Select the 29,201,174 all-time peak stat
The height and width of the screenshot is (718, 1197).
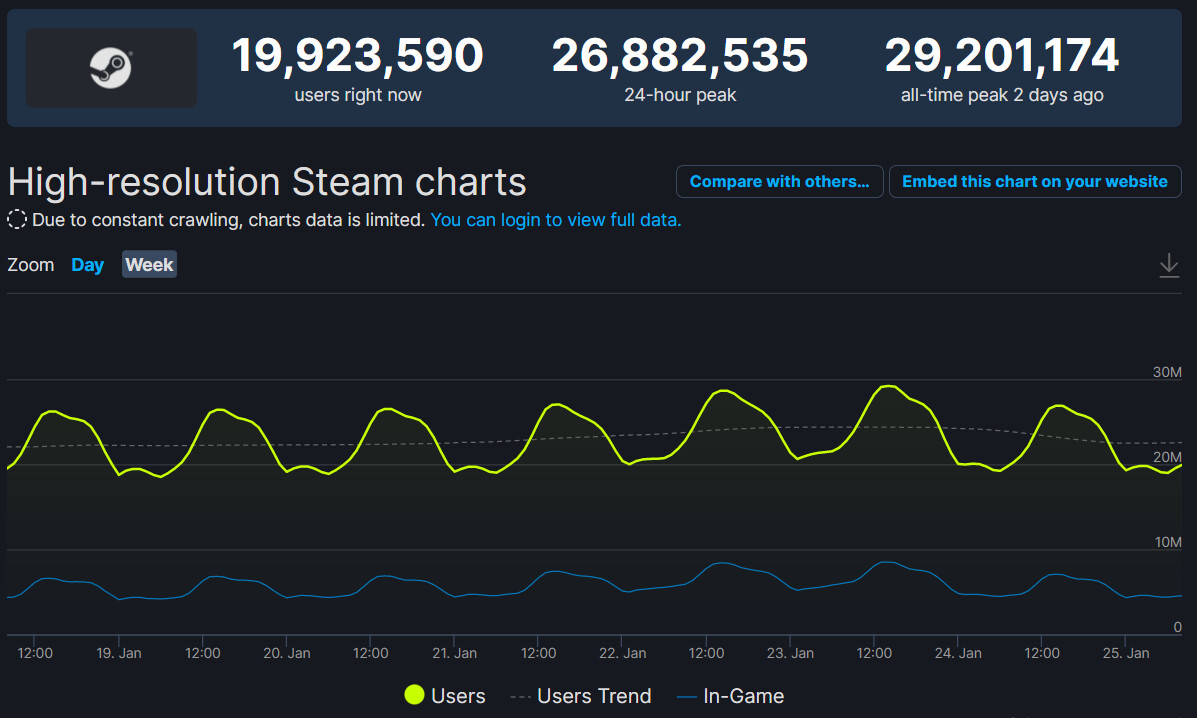1002,56
